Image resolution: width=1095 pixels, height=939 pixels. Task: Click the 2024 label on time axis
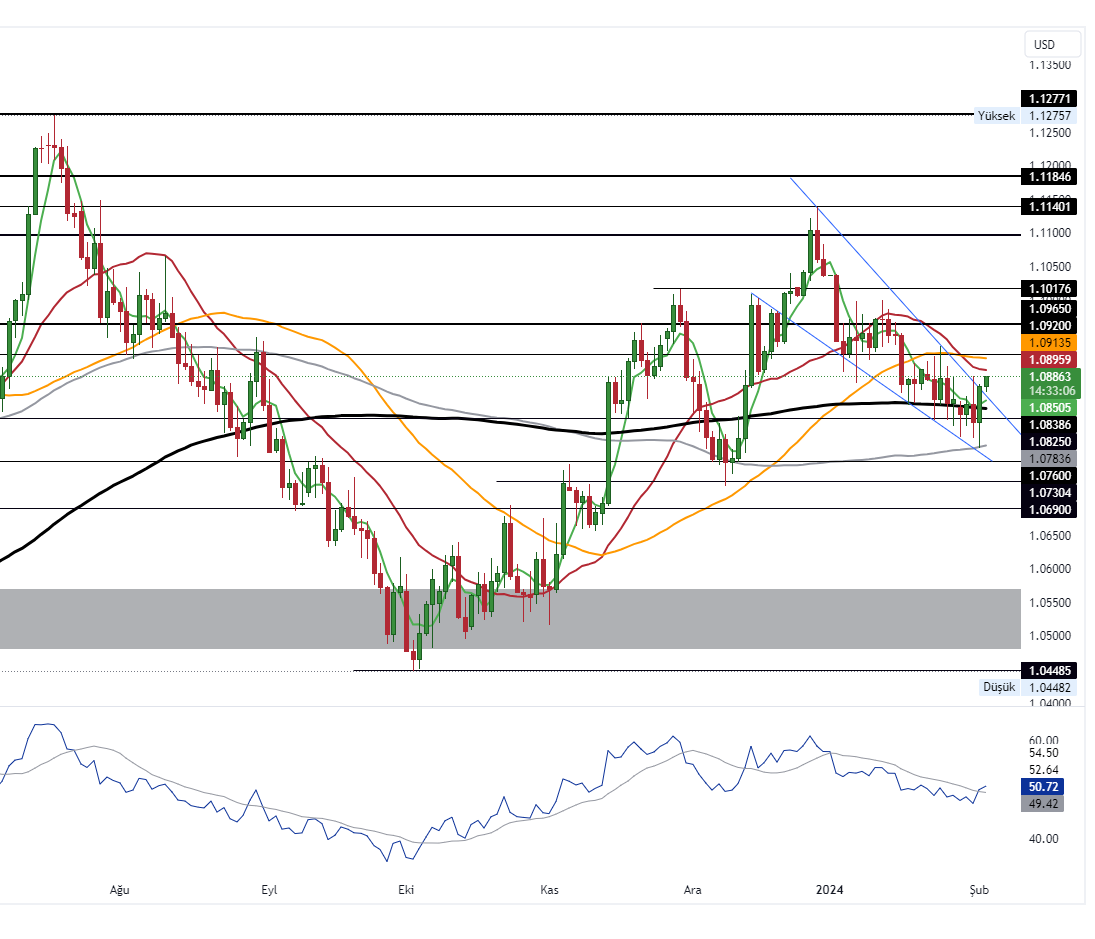coord(830,889)
